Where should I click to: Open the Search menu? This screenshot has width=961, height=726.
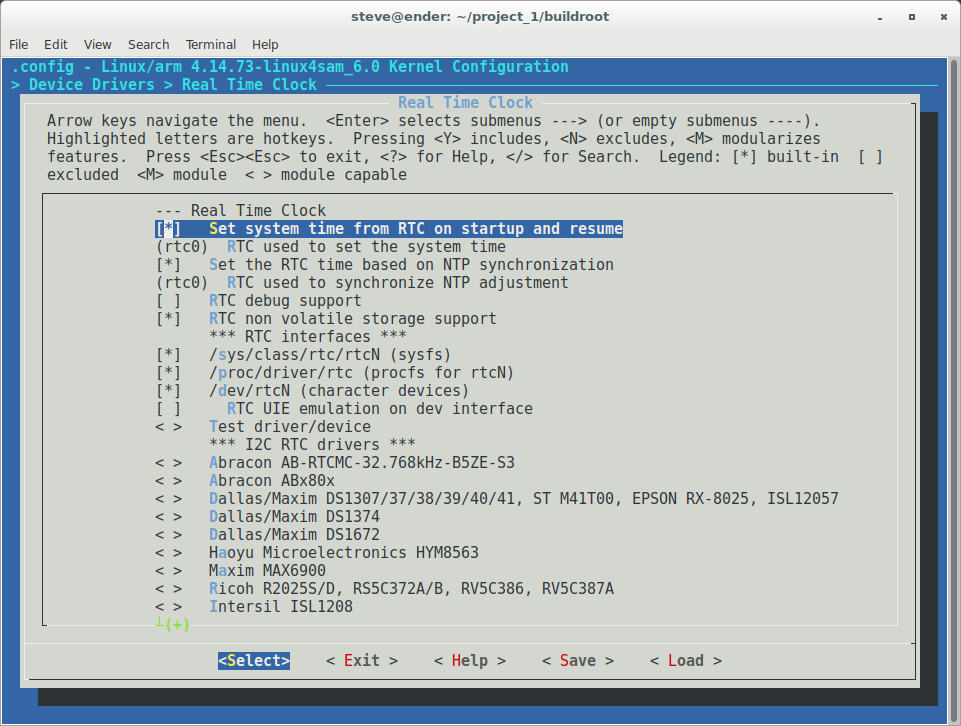pyautogui.click(x=148, y=44)
